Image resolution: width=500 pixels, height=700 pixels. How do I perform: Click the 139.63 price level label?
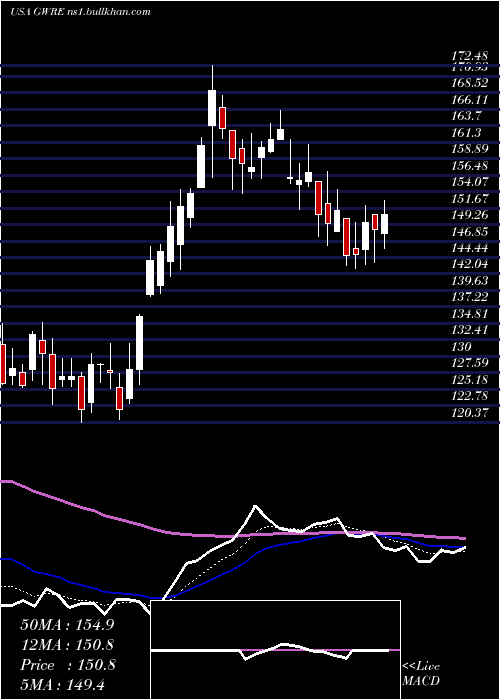[x=470, y=281]
